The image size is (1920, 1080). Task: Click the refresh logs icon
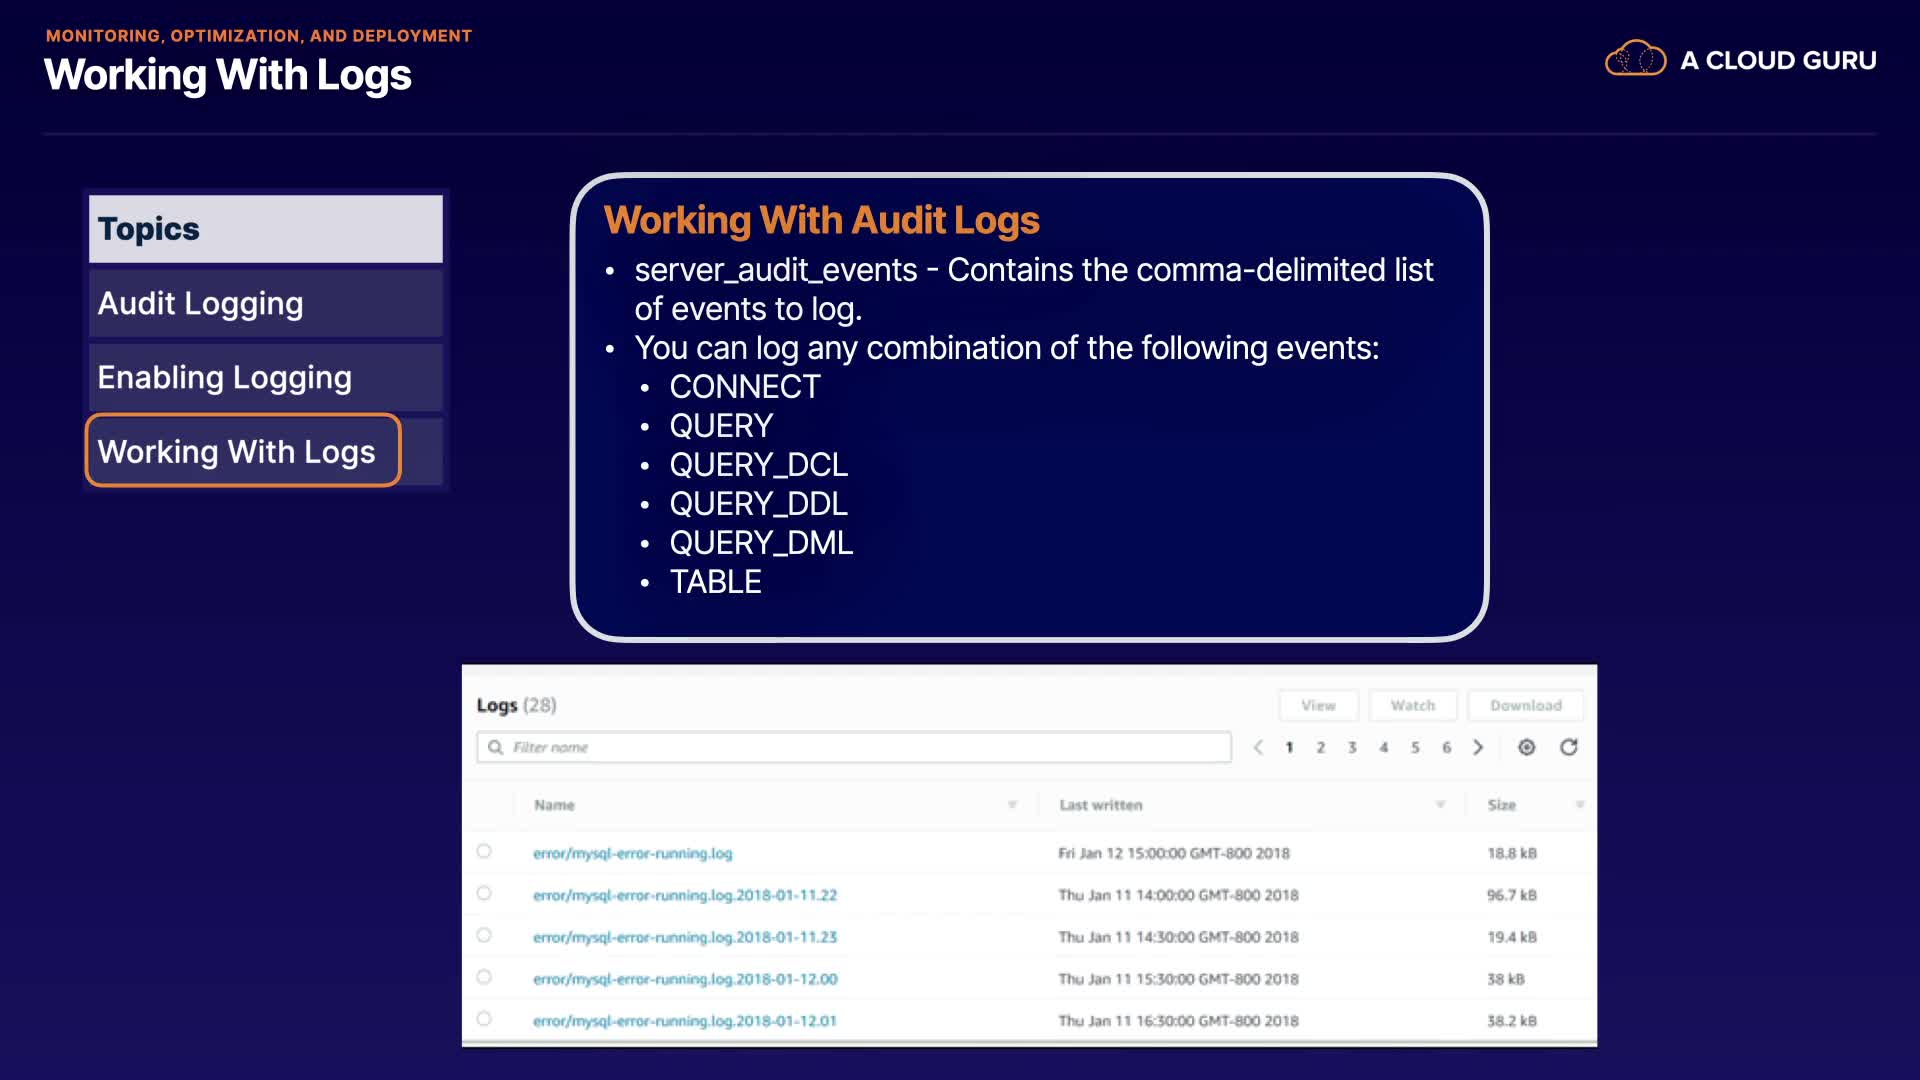(1569, 747)
